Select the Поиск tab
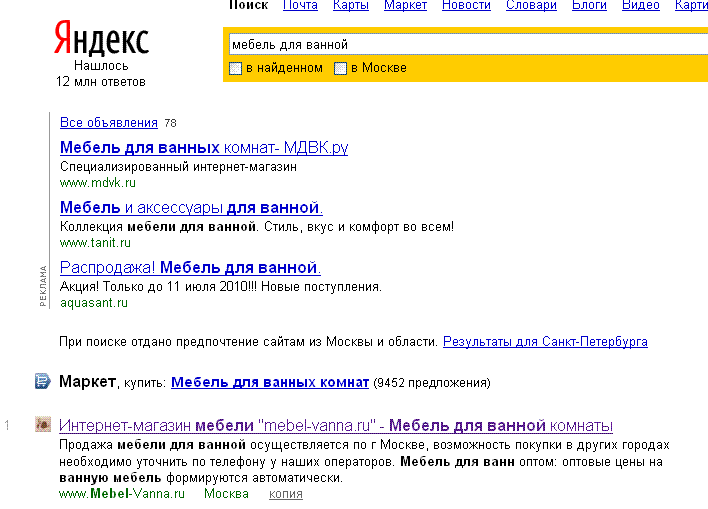Image resolution: width=708 pixels, height=509 pixels. coord(248,5)
